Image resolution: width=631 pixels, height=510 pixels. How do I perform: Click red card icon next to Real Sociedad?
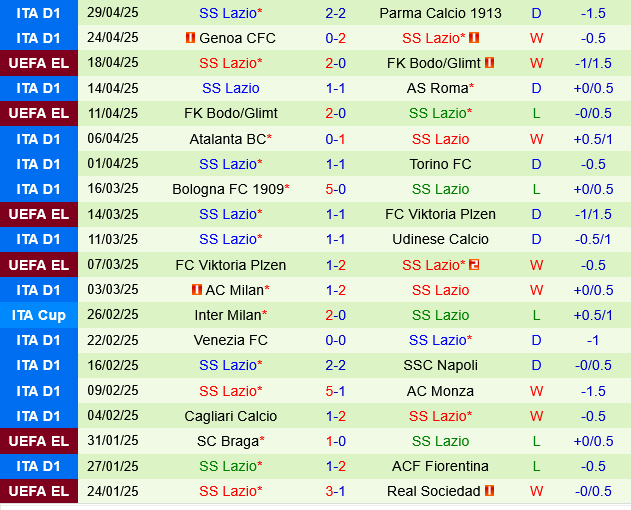[x=490, y=491]
